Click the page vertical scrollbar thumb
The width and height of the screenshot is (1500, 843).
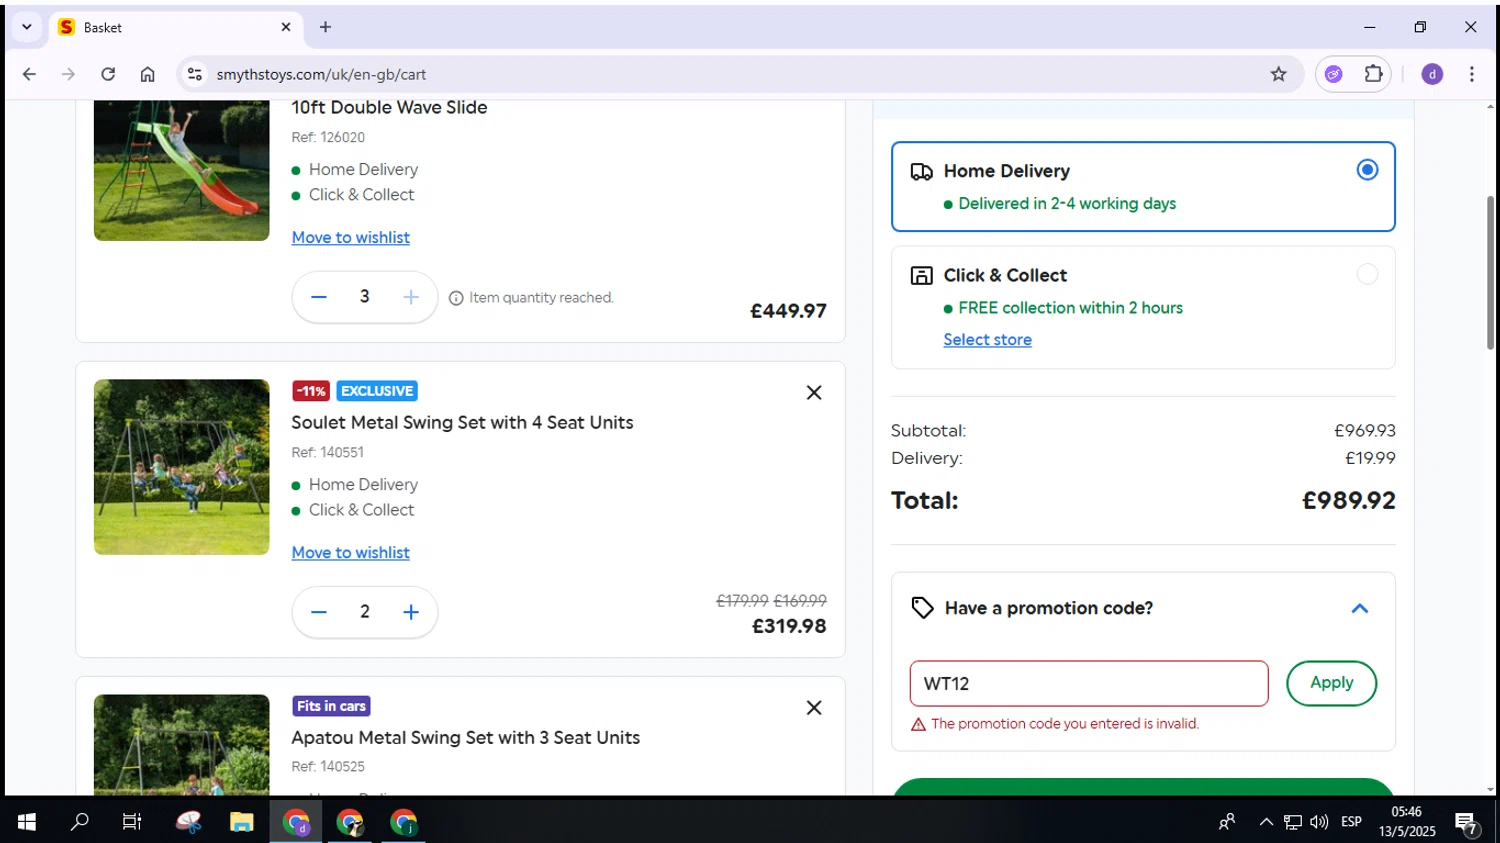coord(1490,272)
